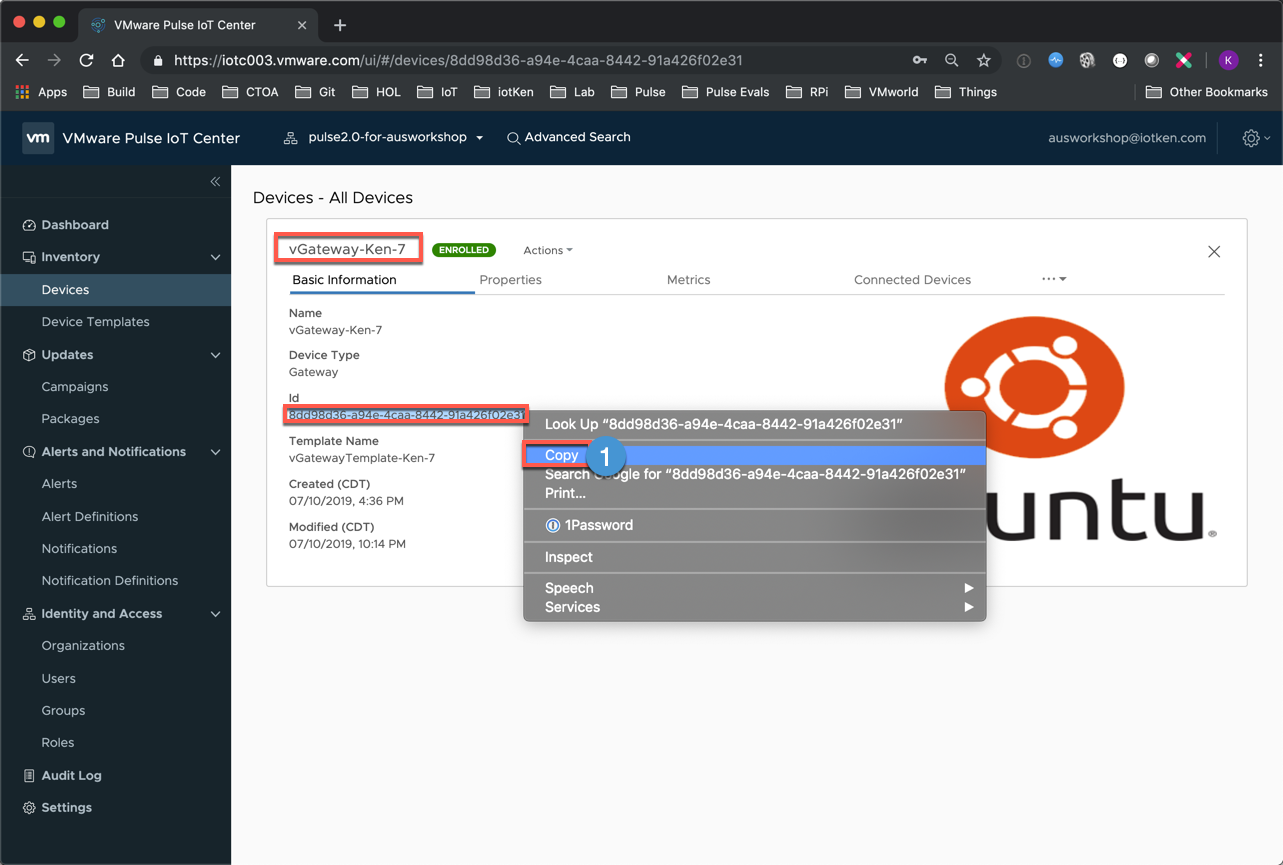This screenshot has width=1283, height=865.
Task: Click the purple K profile avatar
Action: (x=1229, y=60)
